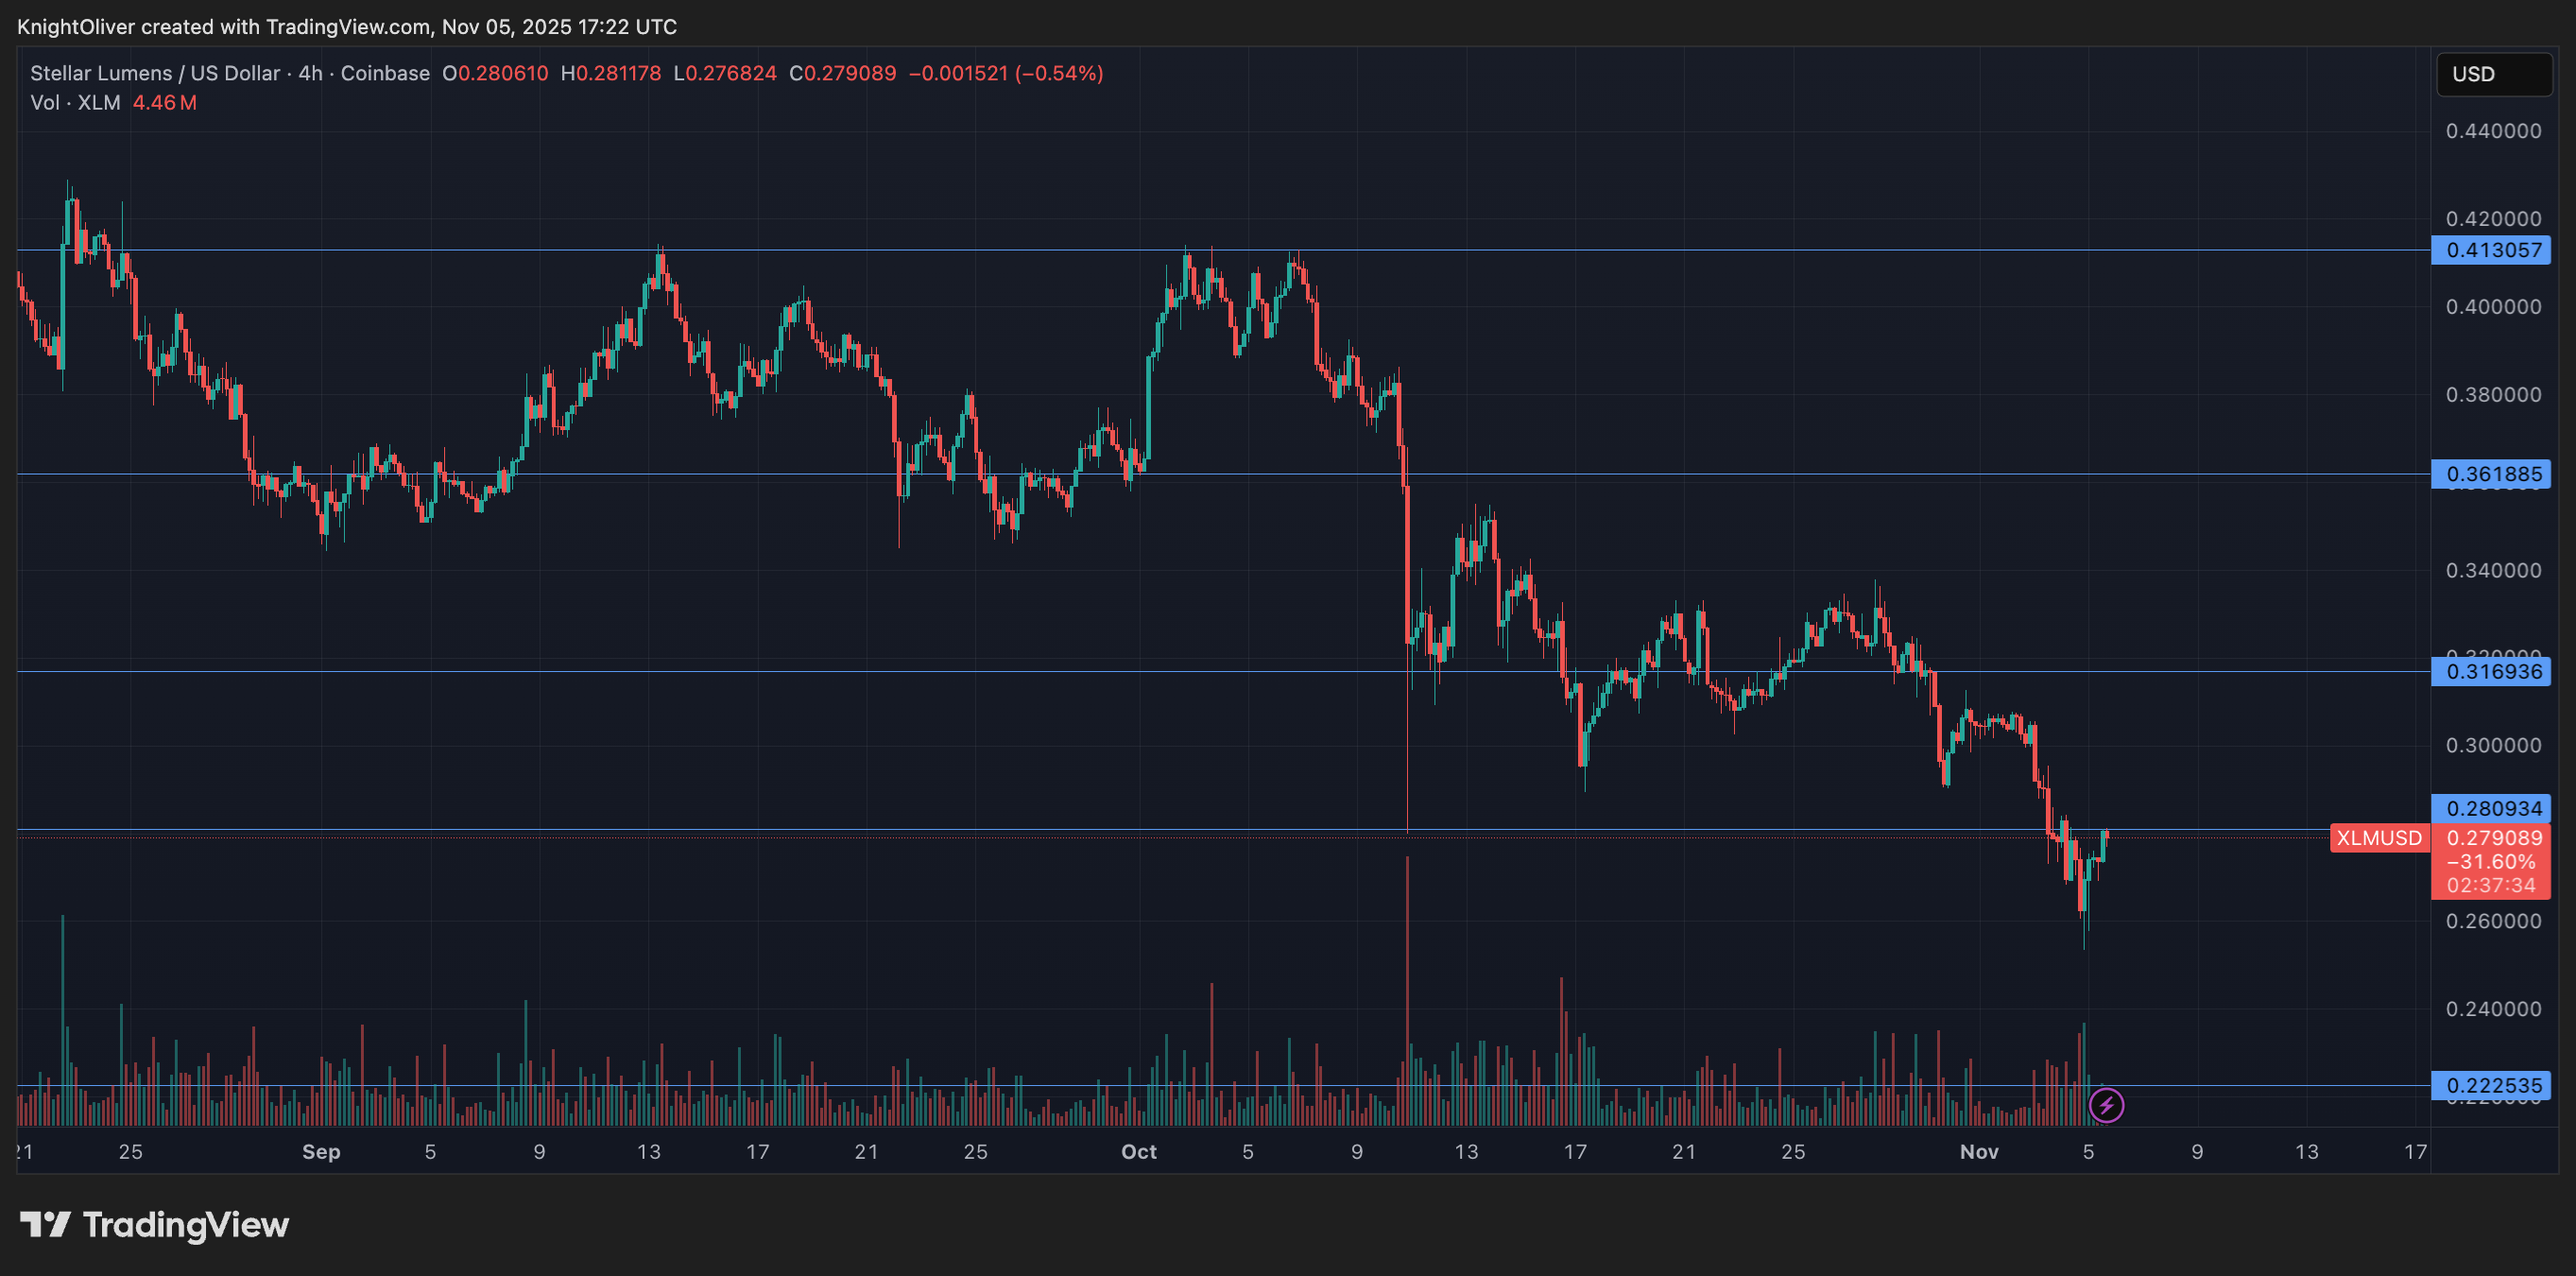
Task: Click the -0.54% change value in header
Action: click(1059, 73)
